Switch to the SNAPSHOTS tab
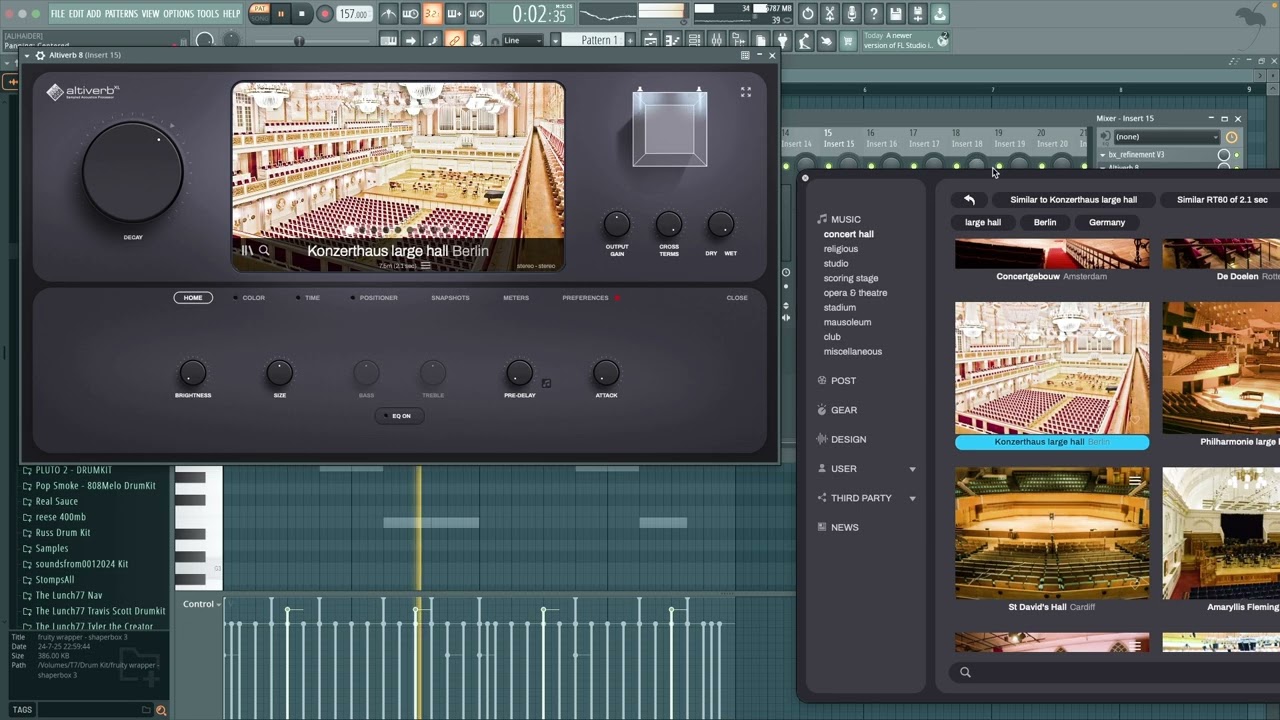 [450, 298]
